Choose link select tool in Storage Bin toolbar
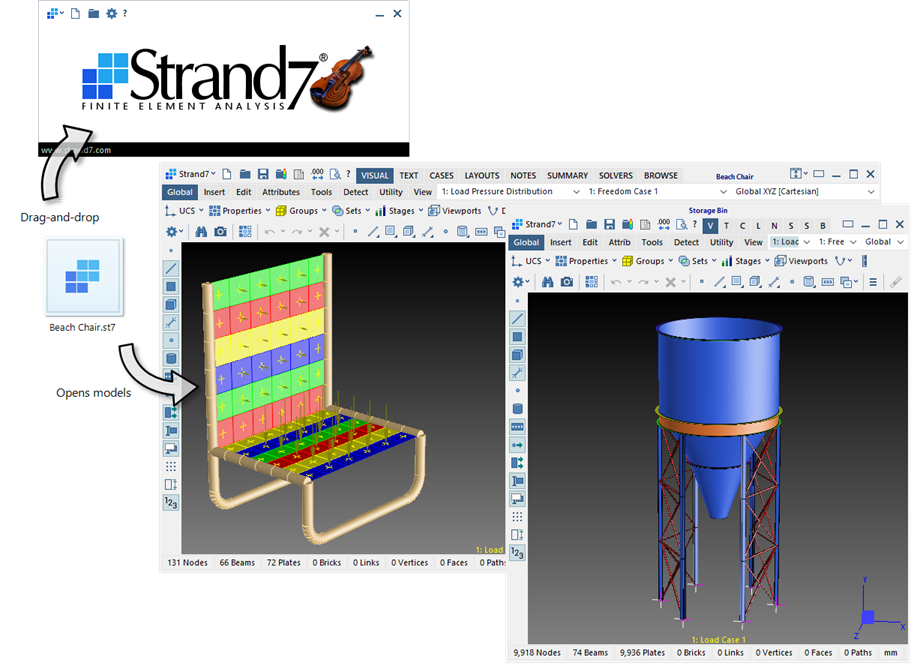This screenshot has height=666, width=914. click(x=774, y=282)
